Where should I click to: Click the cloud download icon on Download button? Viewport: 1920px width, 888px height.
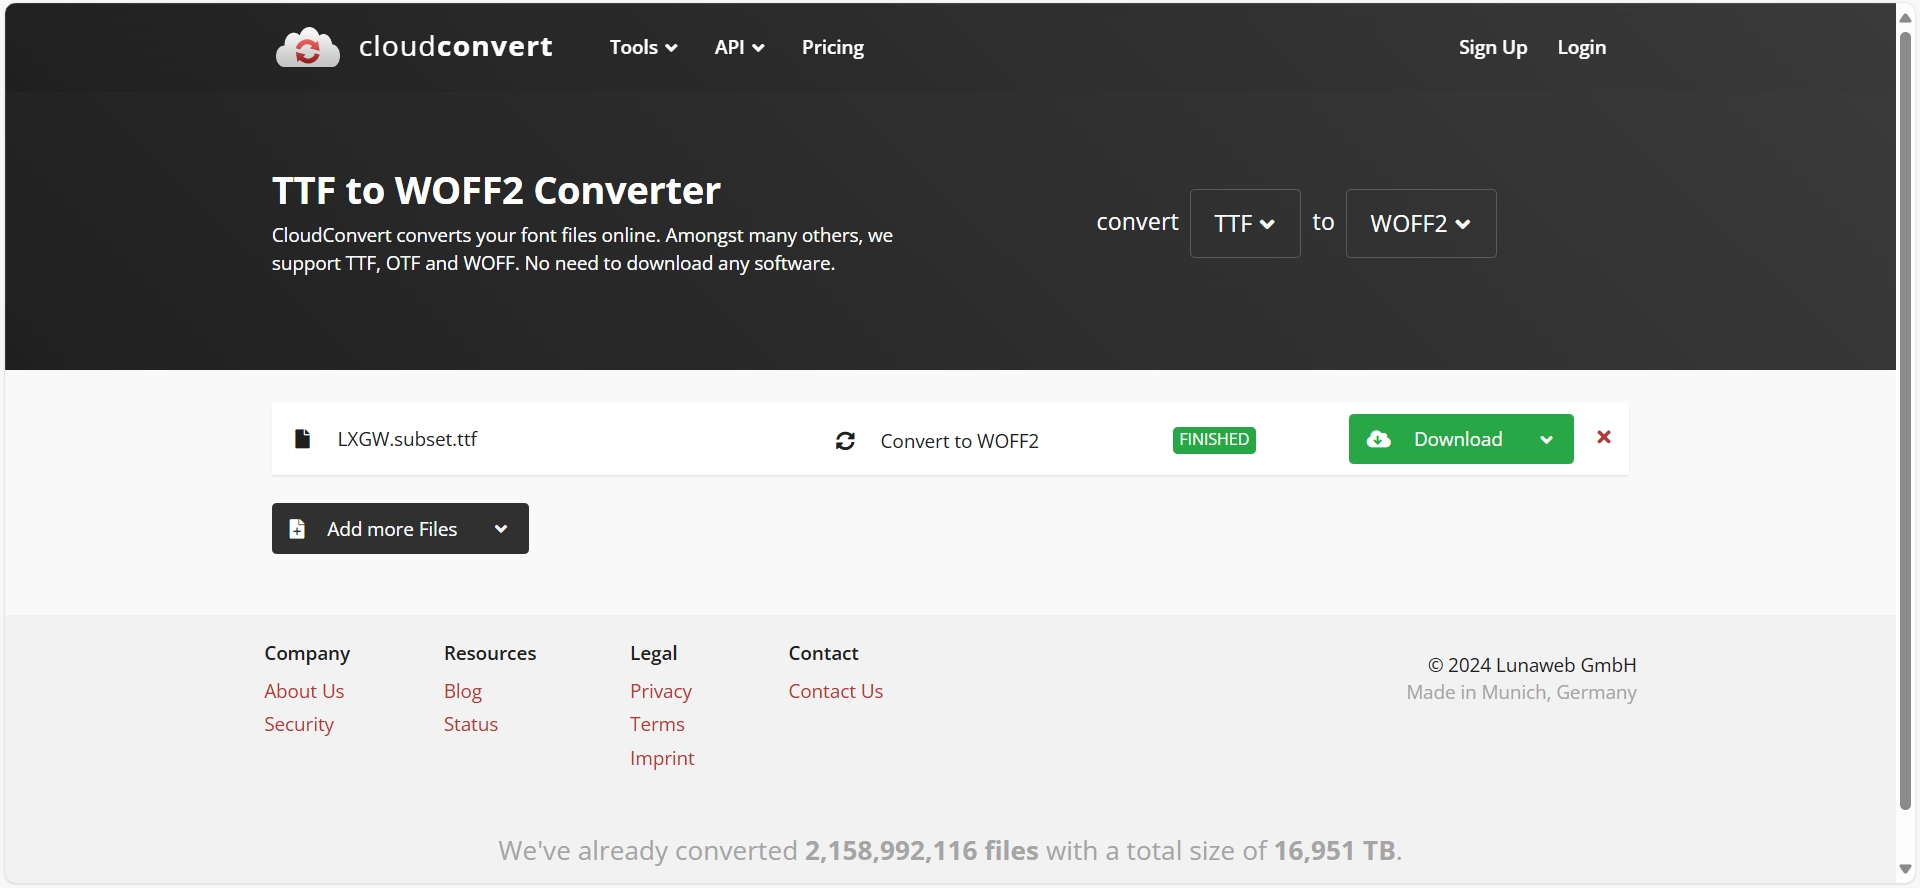pyautogui.click(x=1379, y=439)
